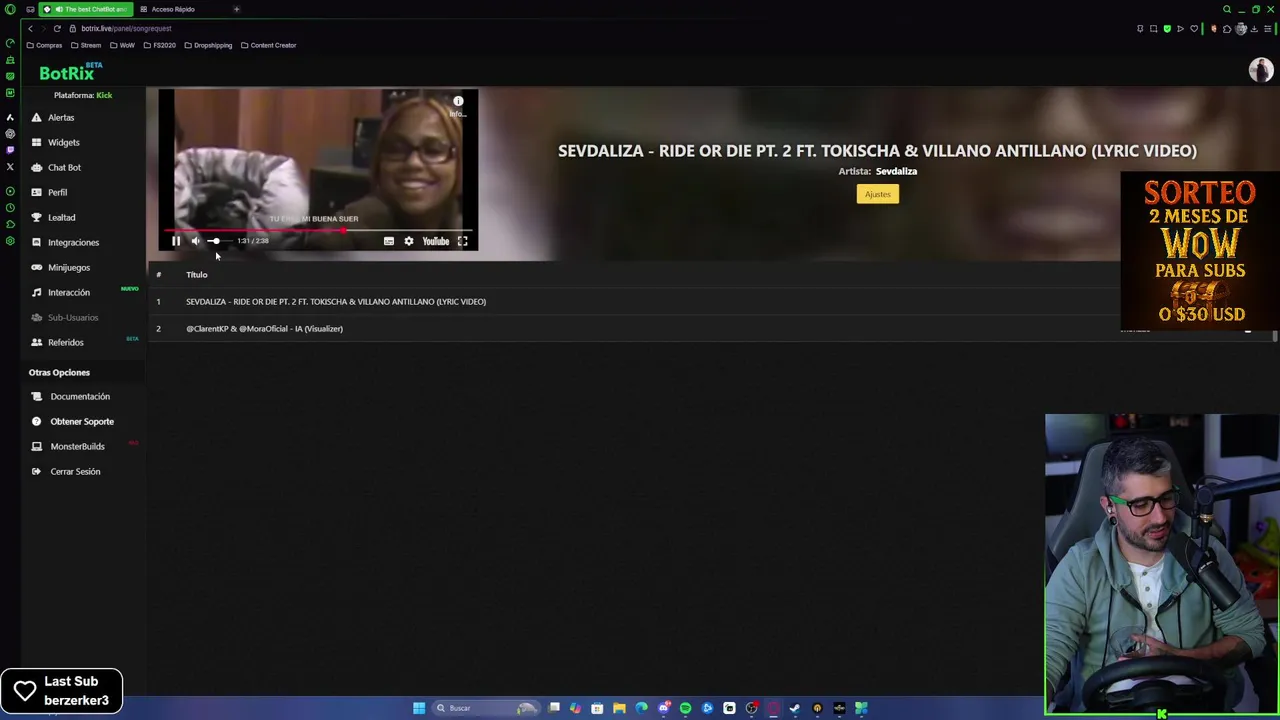
Task: Click Cerrar Sesión
Action: [x=75, y=471]
